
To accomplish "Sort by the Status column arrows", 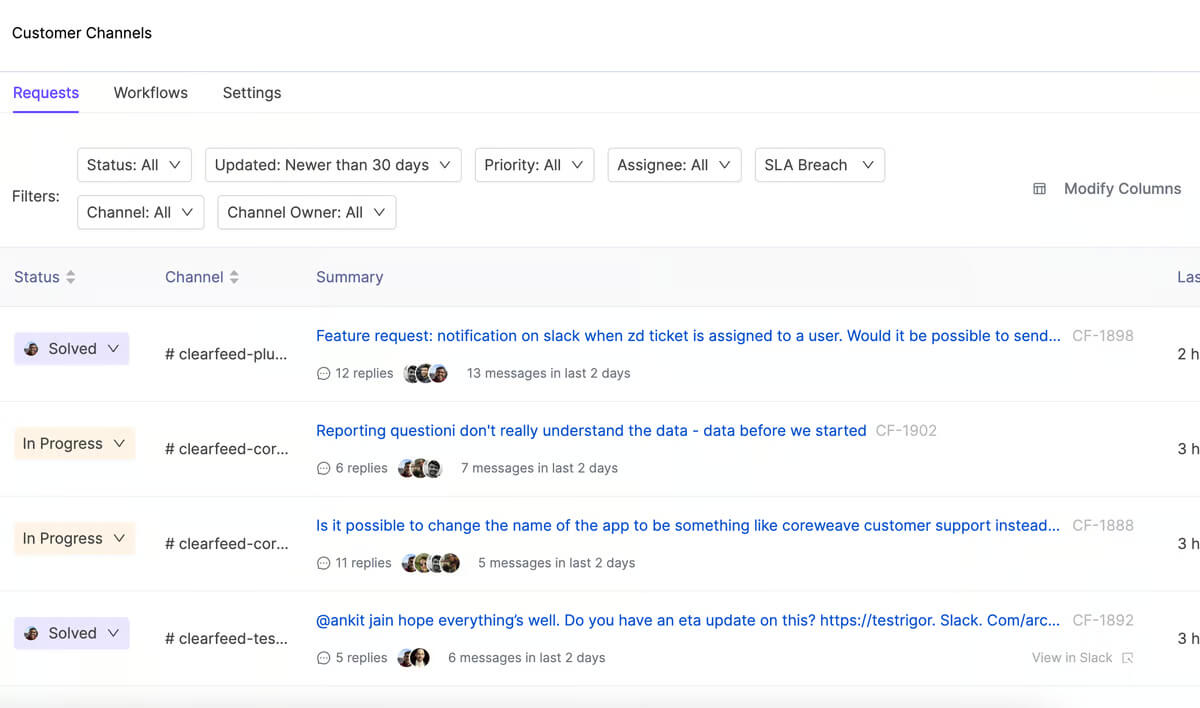I will click(x=71, y=277).
